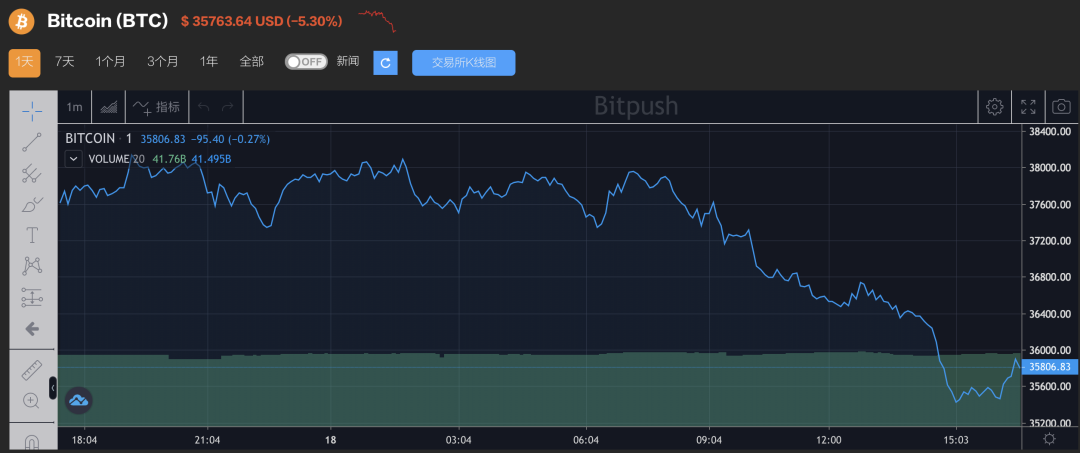This screenshot has height=453, width=1080.
Task: Switch to the 7天 time range
Action: click(65, 62)
